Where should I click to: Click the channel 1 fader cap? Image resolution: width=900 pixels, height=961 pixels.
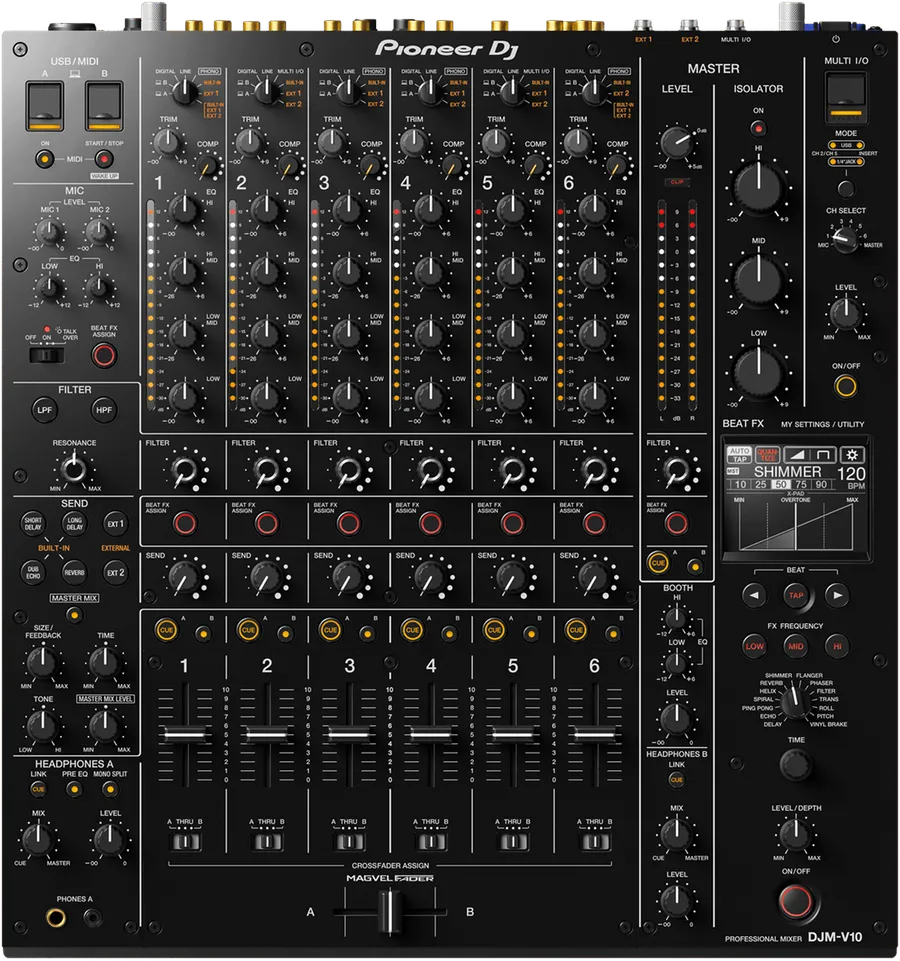(x=185, y=734)
